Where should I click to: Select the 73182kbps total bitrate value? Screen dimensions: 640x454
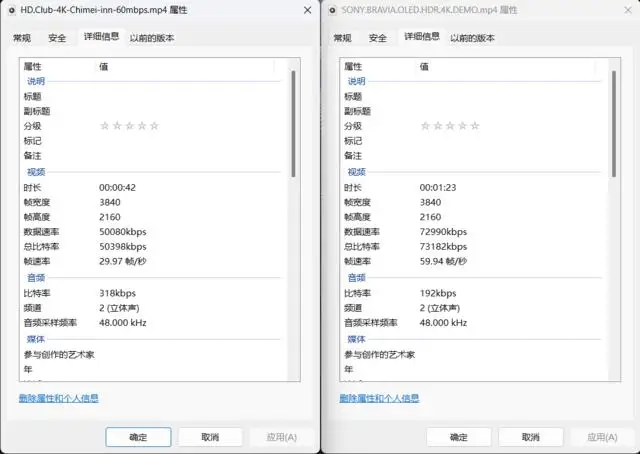tap(443, 247)
